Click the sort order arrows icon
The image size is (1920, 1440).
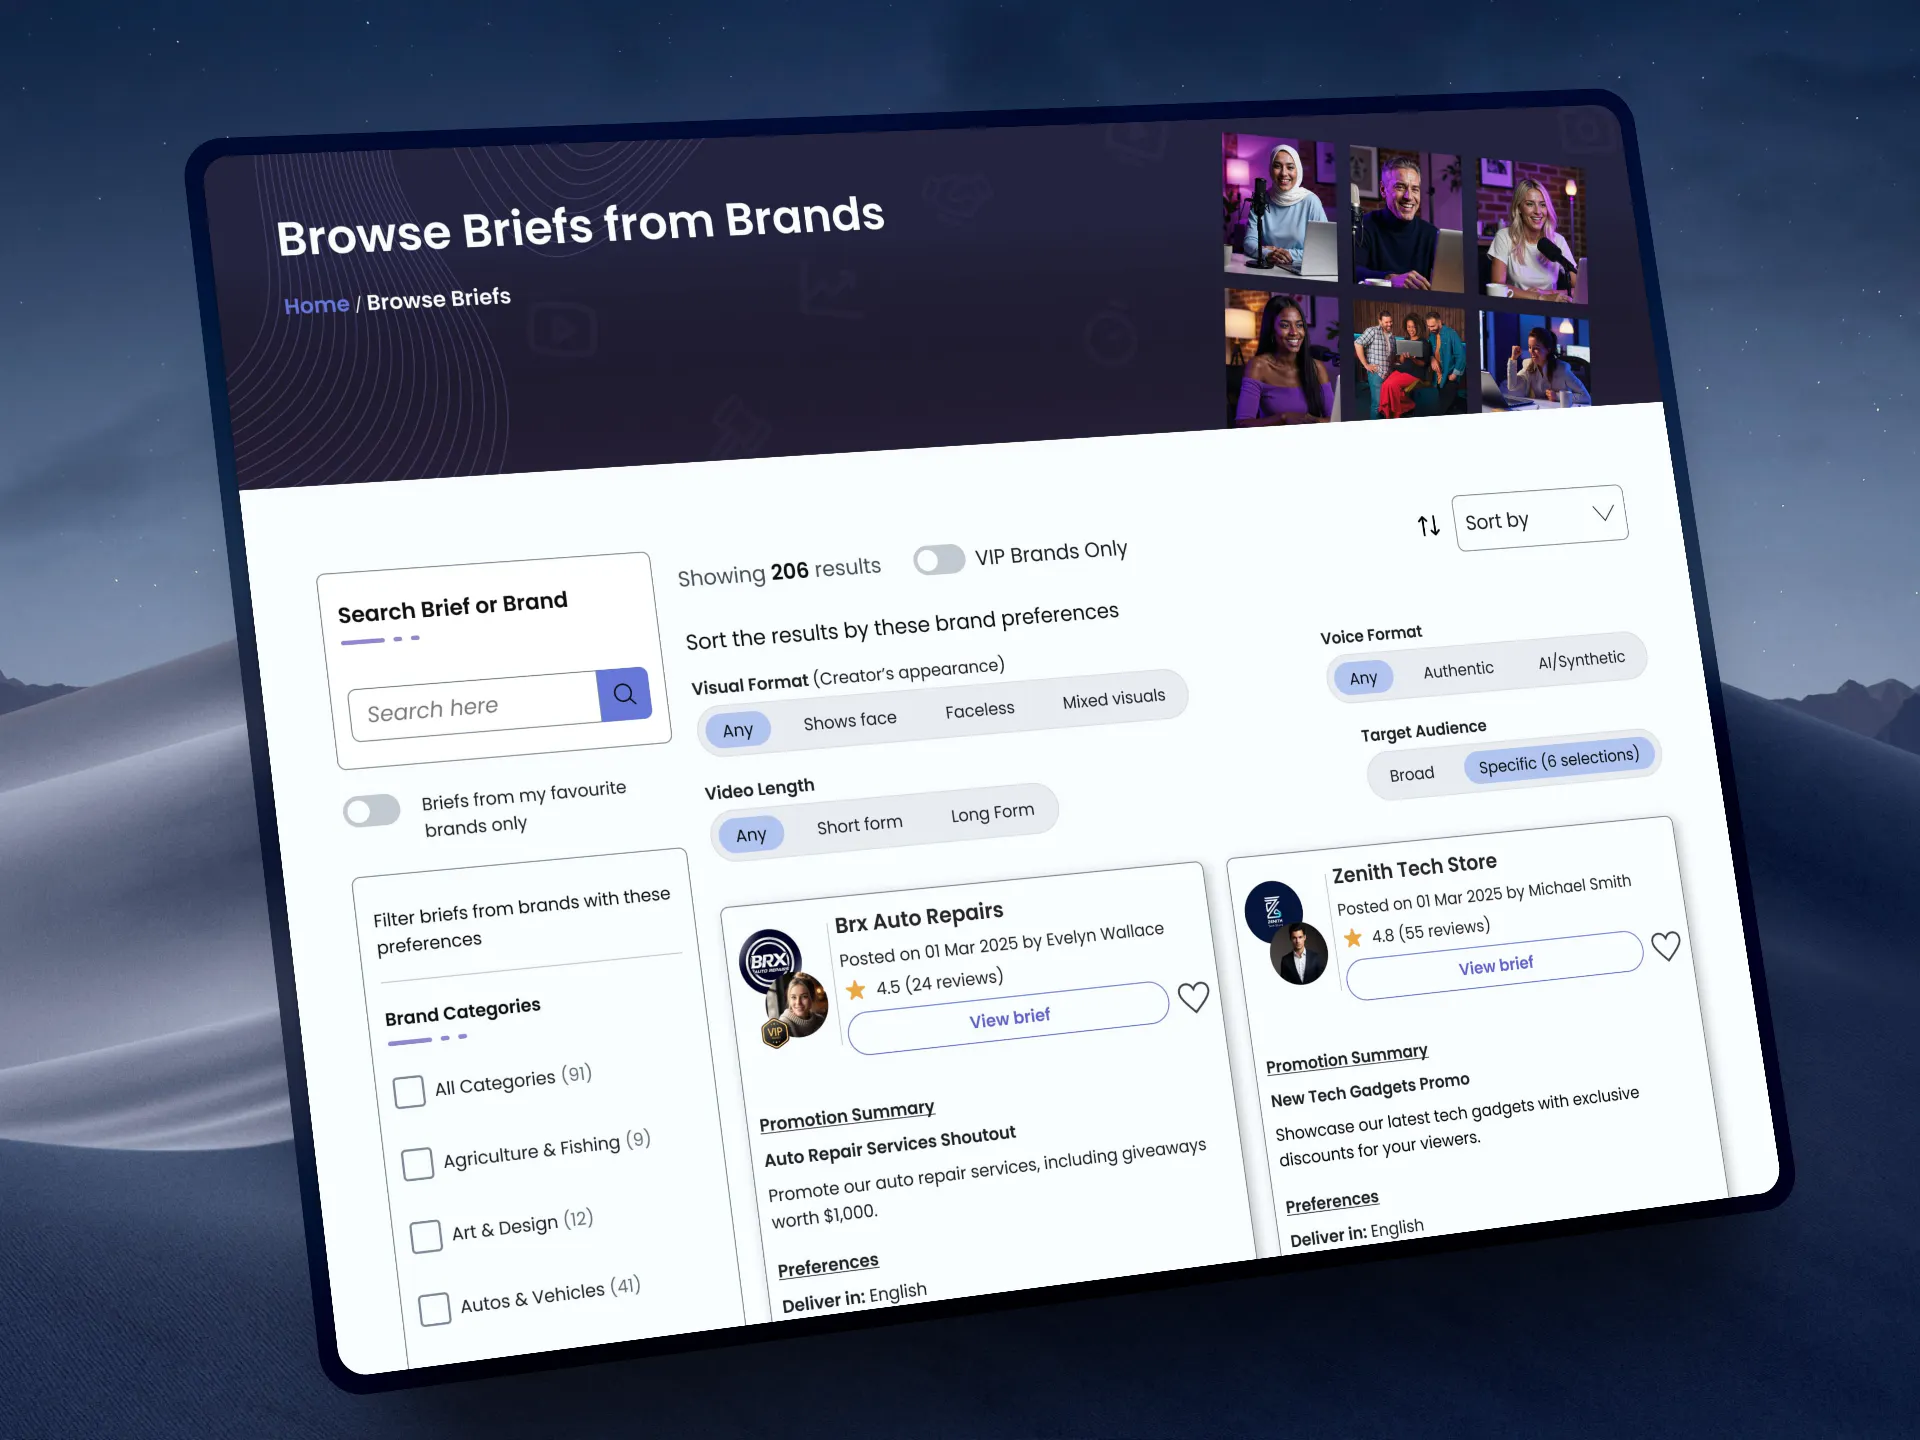coord(1429,525)
